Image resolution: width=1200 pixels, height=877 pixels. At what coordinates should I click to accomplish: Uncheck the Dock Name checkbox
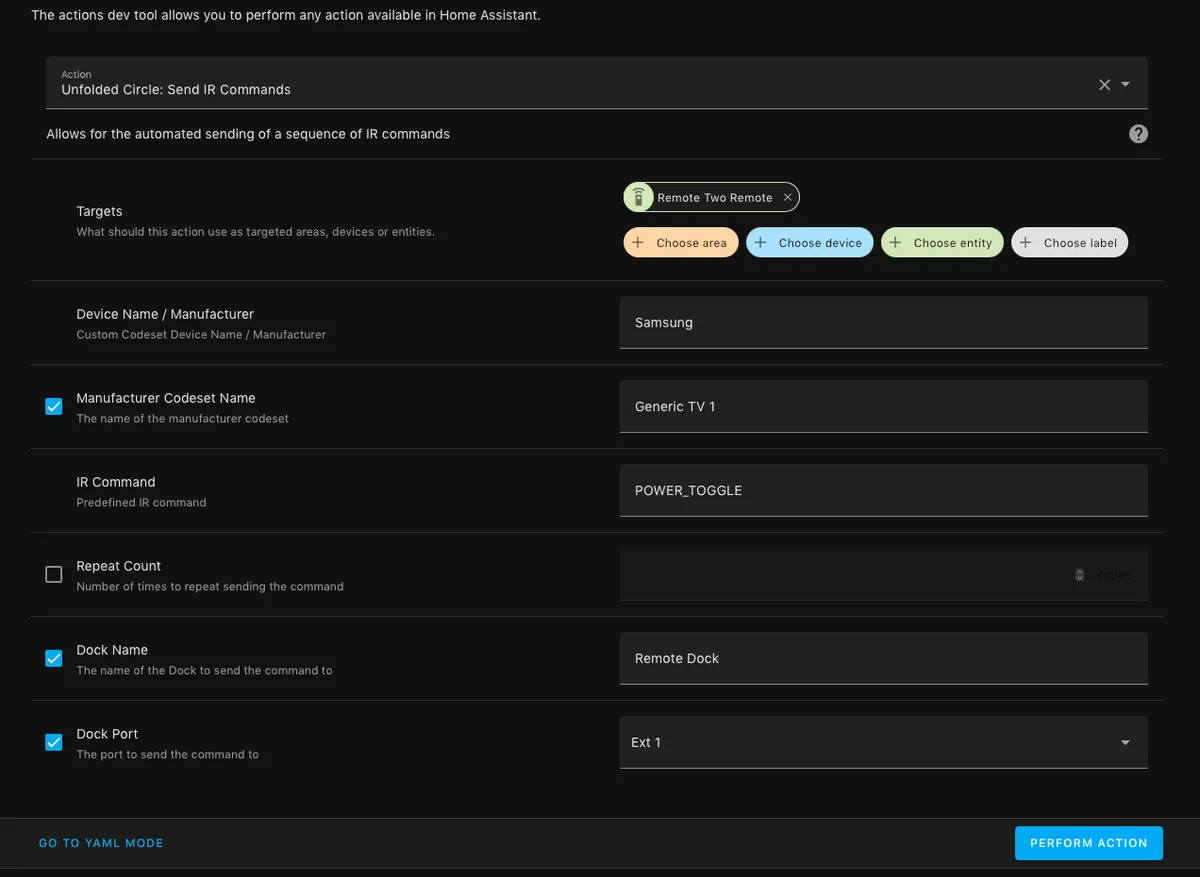(x=54, y=659)
